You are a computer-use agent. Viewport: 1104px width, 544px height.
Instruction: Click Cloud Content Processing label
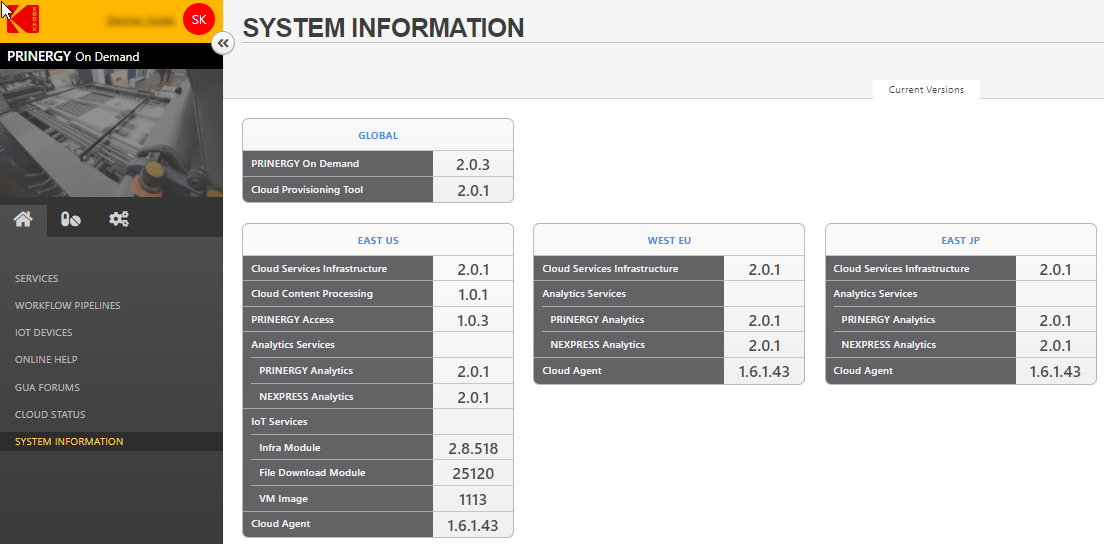[x=312, y=293]
